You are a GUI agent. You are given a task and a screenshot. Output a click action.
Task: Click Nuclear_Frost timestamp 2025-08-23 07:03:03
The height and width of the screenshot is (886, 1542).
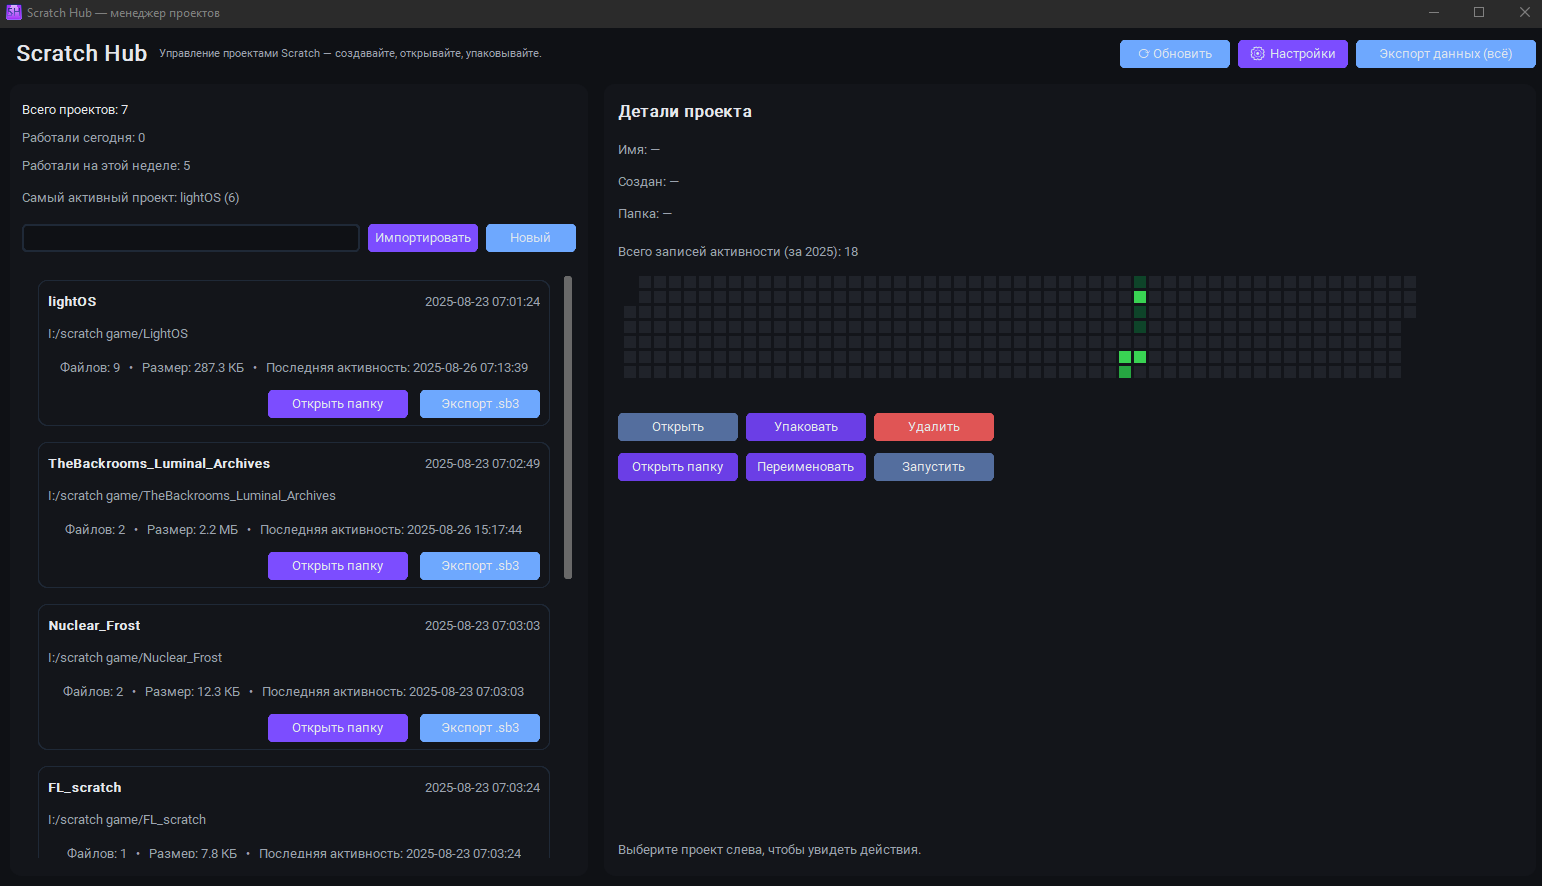point(482,626)
